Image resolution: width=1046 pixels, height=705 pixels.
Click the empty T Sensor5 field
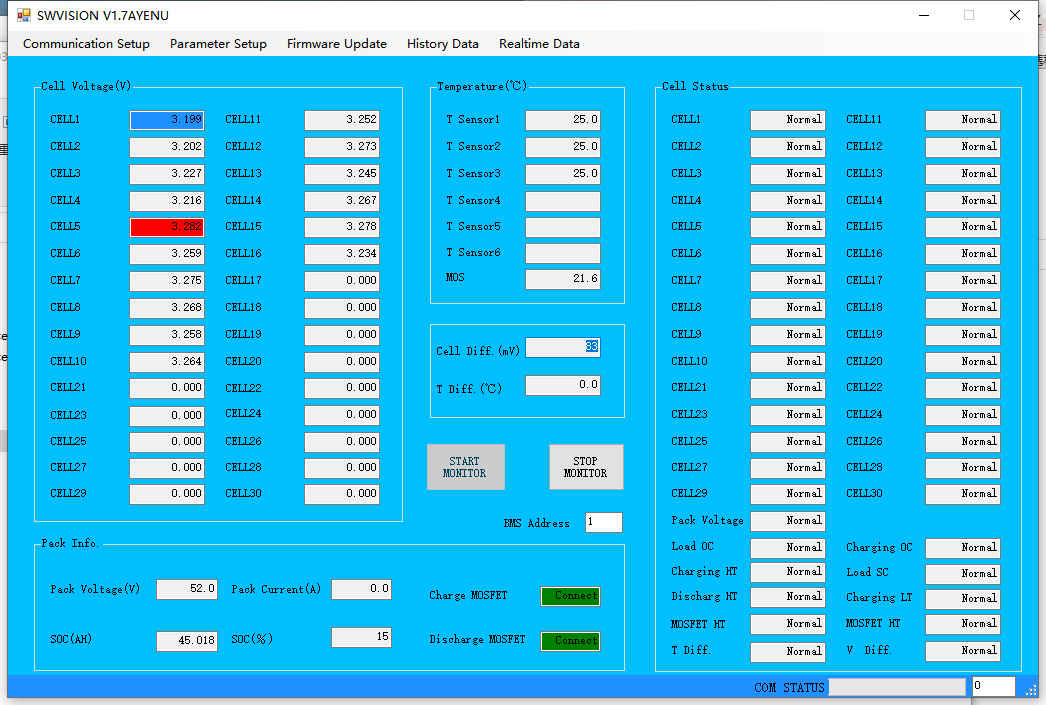click(x=563, y=227)
